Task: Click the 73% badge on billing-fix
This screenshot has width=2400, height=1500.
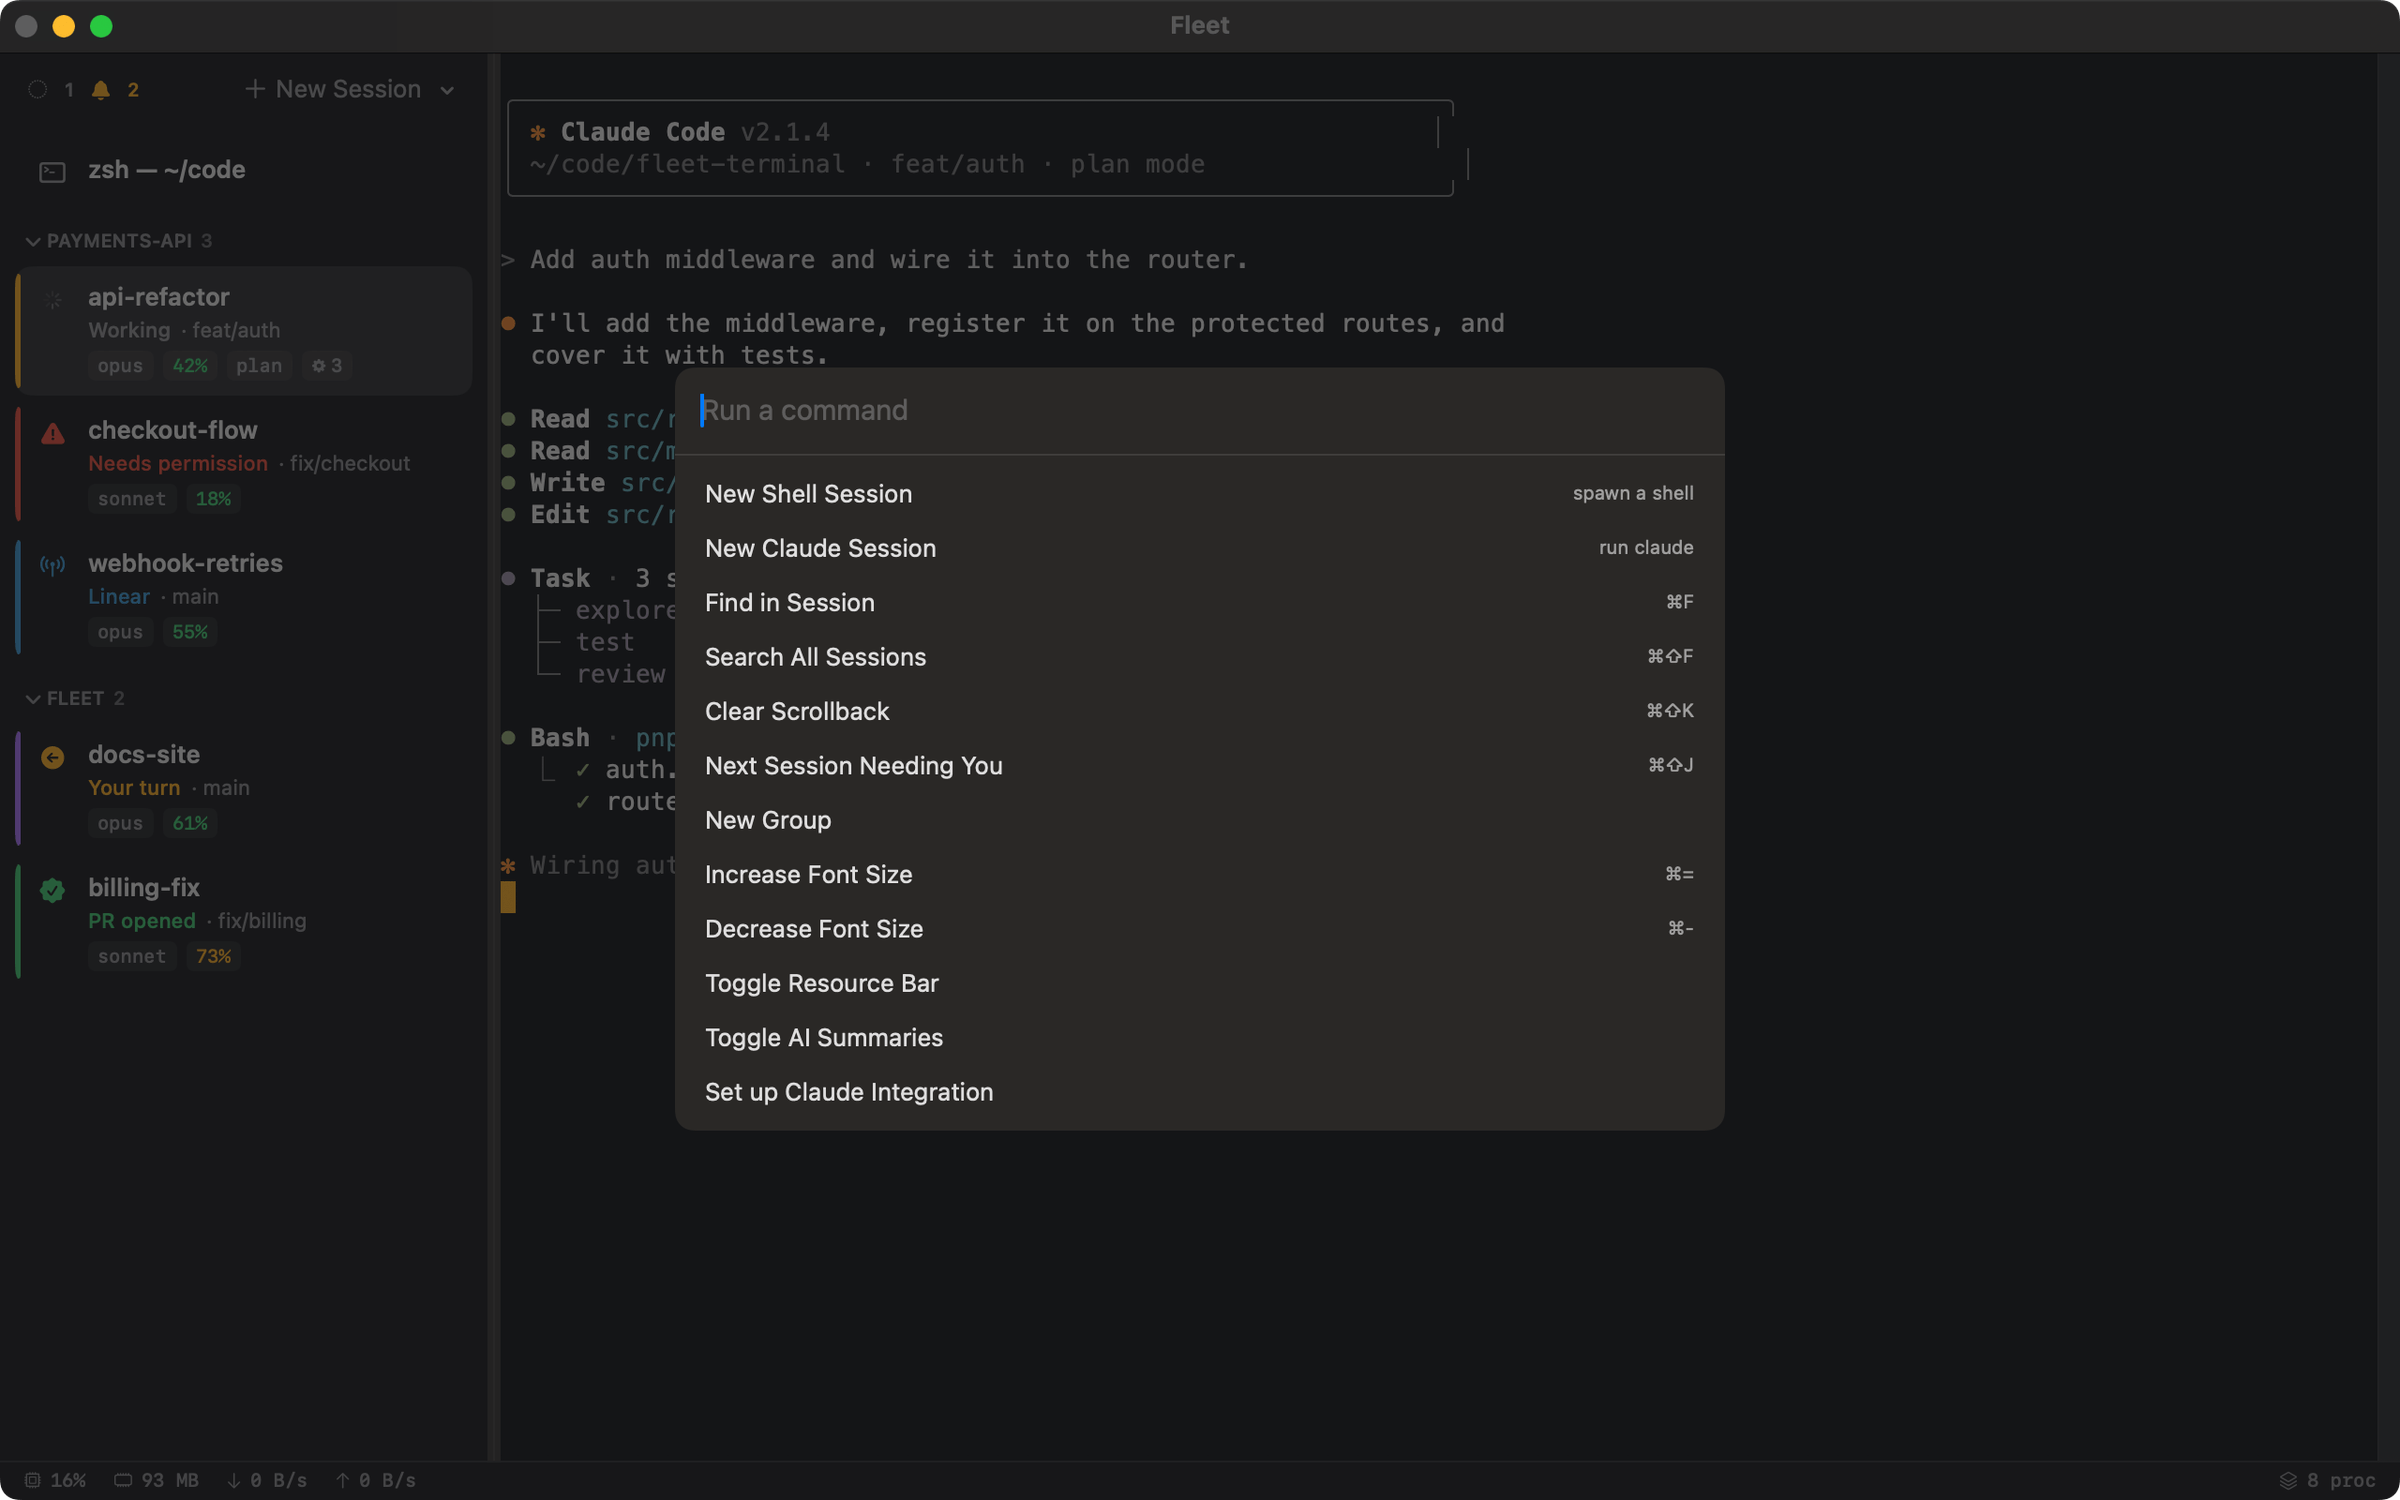Action: [213, 956]
